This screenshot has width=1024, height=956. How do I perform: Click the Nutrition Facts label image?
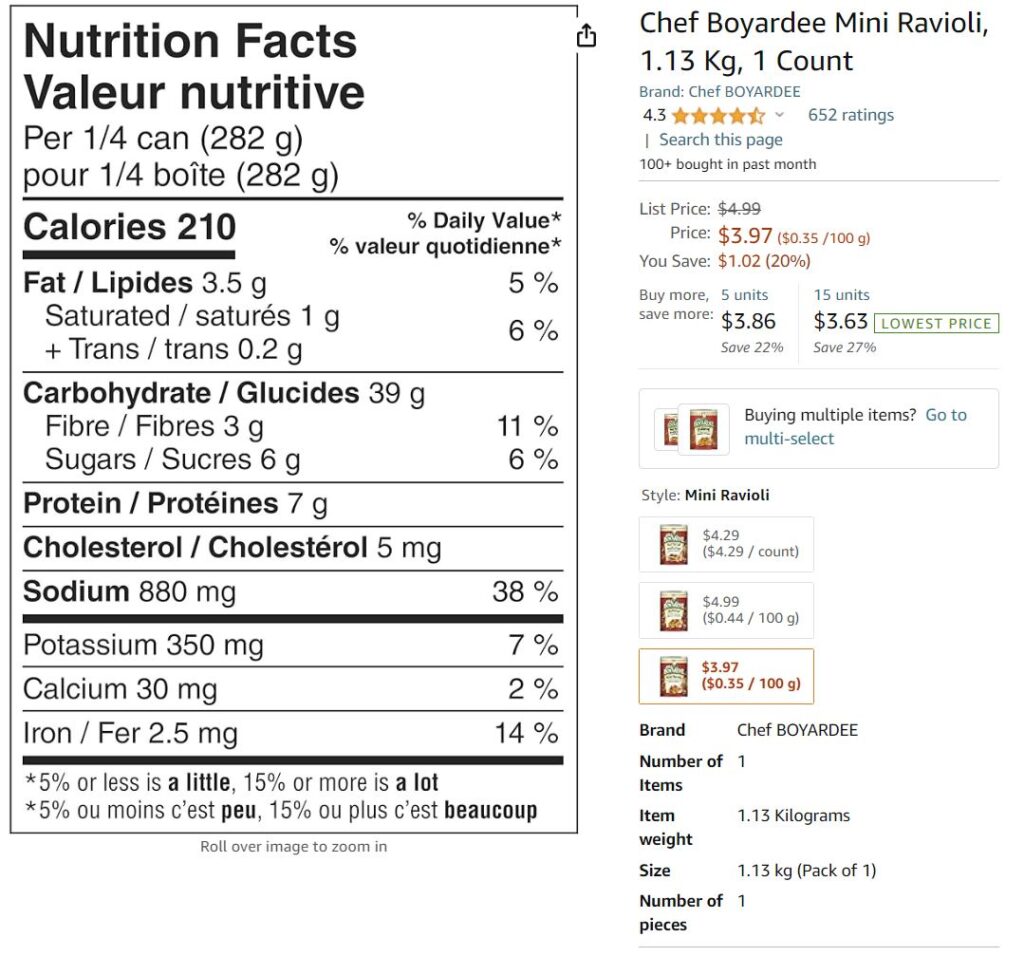pyautogui.click(x=293, y=420)
